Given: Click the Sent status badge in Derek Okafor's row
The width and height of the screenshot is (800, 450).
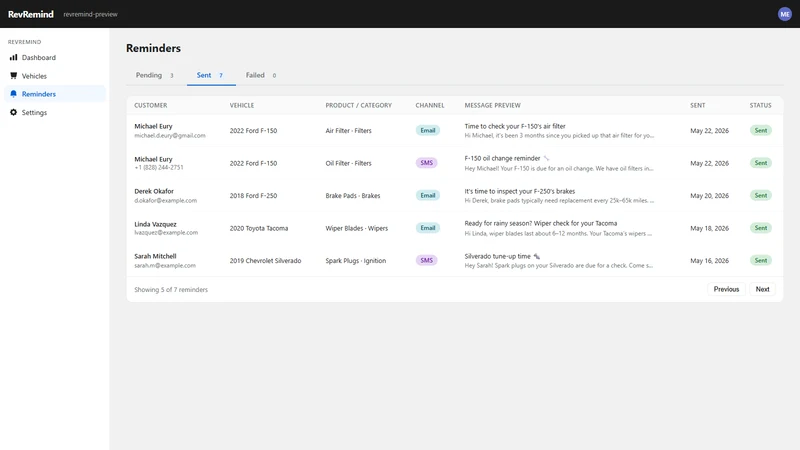Looking at the screenshot, I should pyautogui.click(x=761, y=195).
